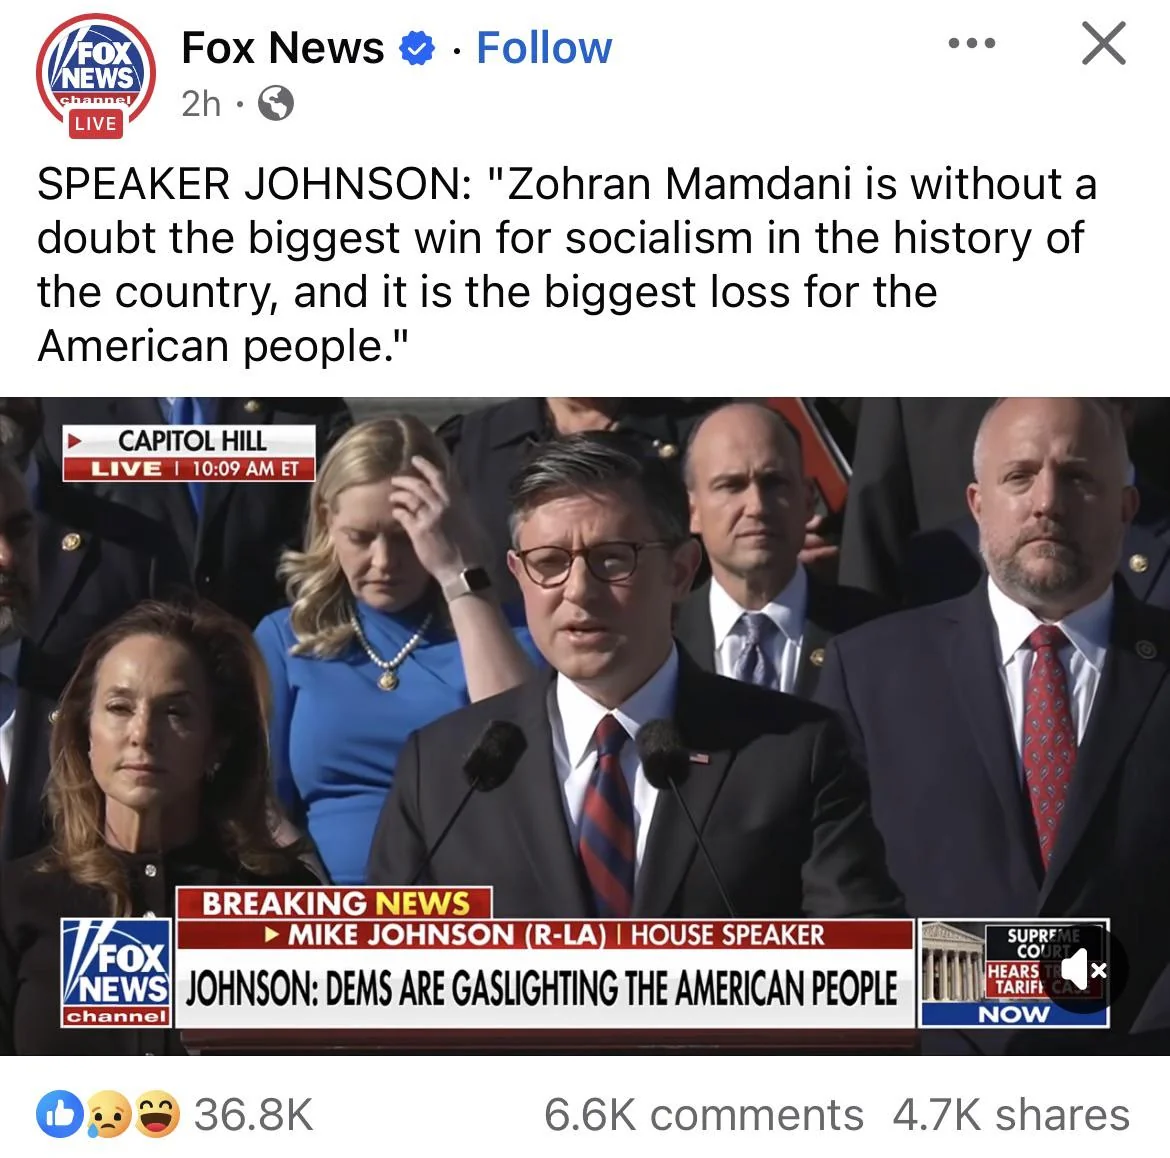View the 36.8K reactions count

pyautogui.click(x=254, y=1115)
